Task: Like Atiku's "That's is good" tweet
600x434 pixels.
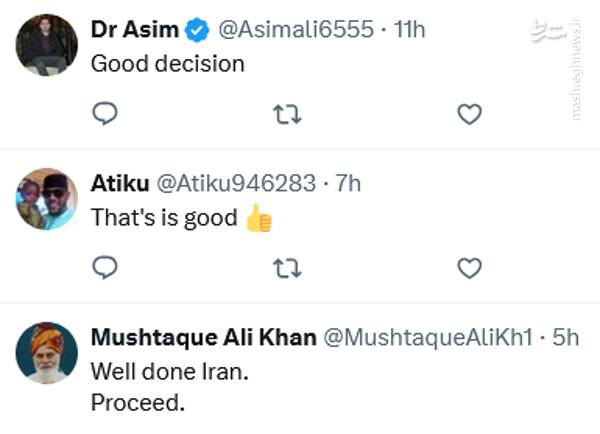Action: (469, 268)
